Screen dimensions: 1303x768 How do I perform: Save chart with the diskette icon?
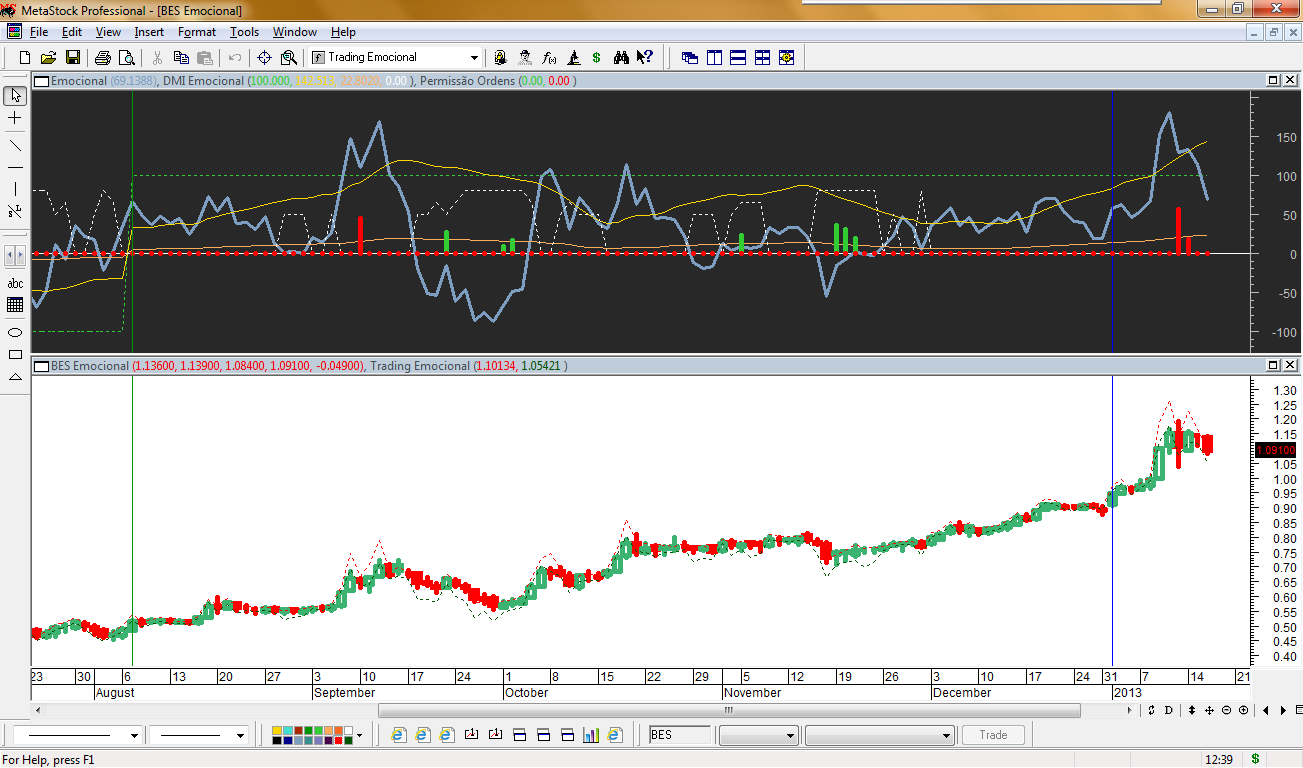click(x=73, y=58)
